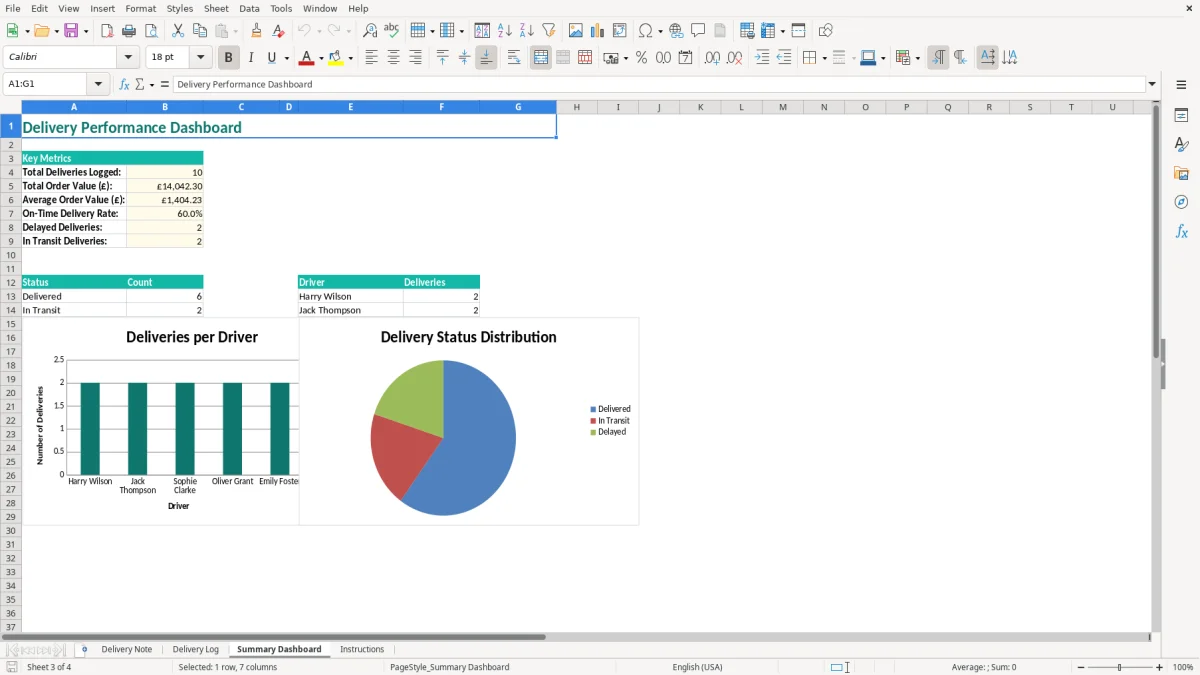Toggle Align Right

pyautogui.click(x=415, y=58)
